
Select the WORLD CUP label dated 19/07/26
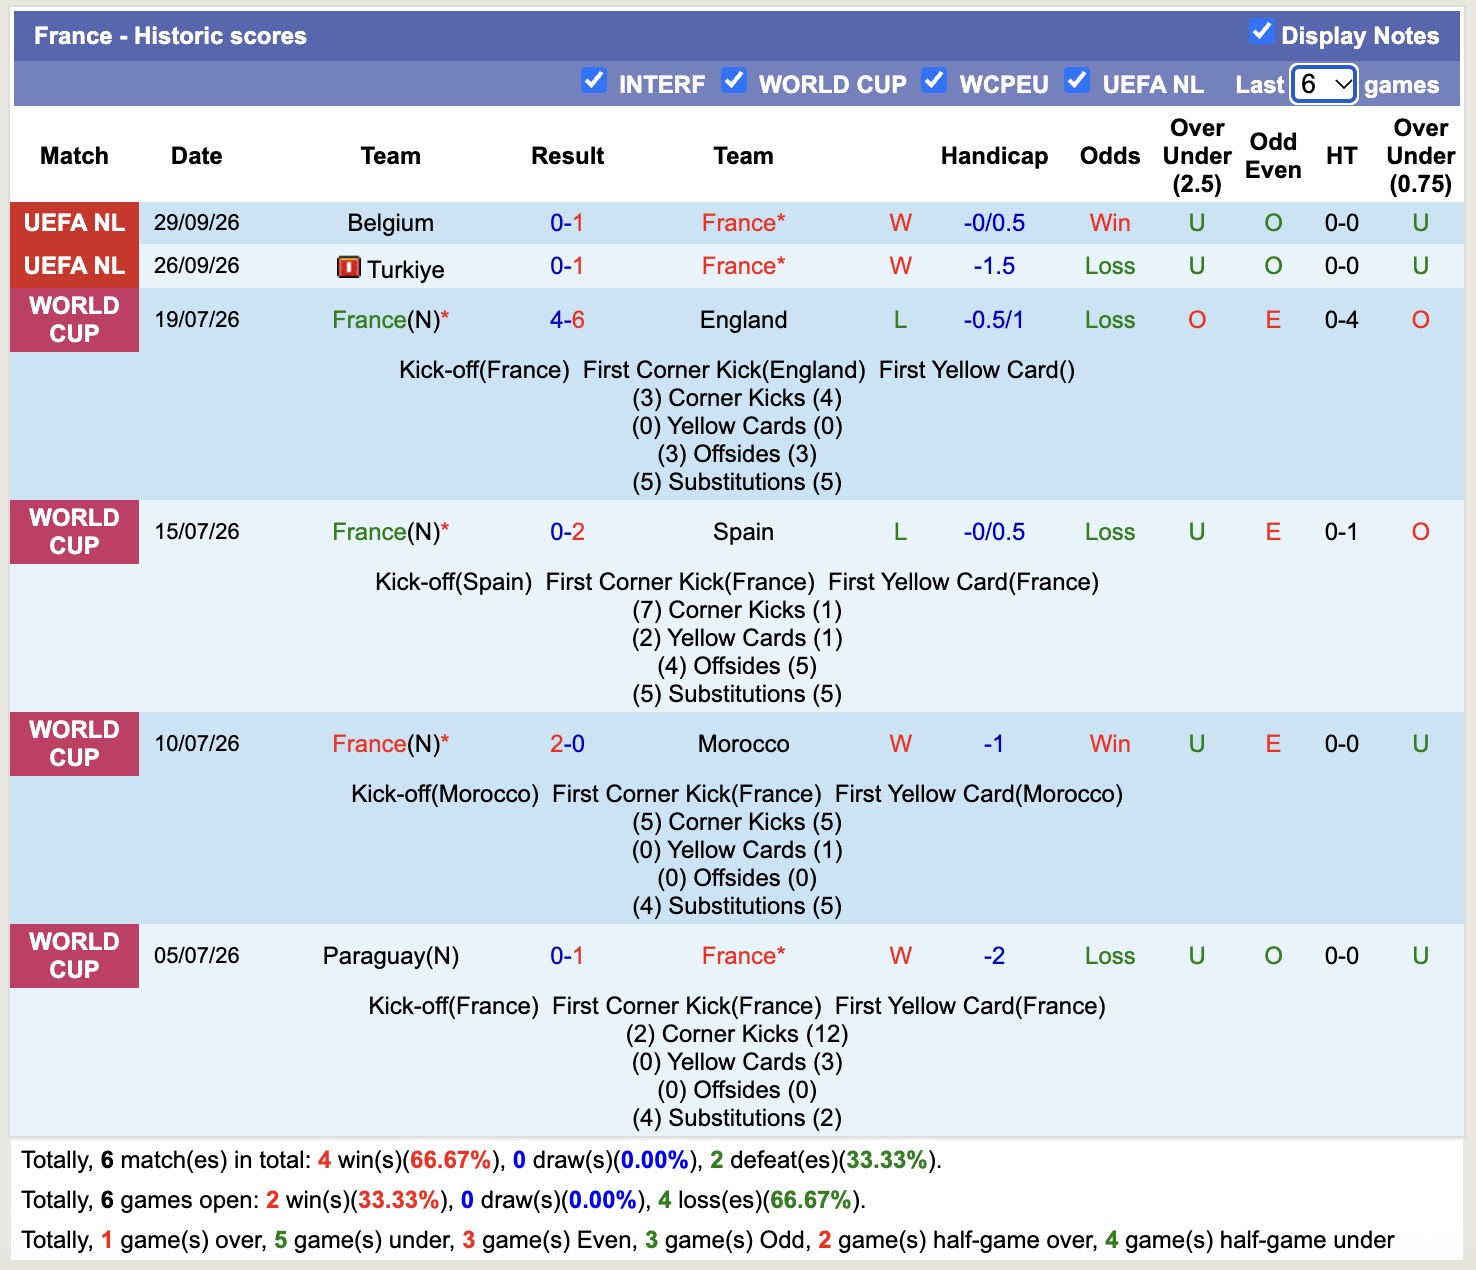click(74, 320)
